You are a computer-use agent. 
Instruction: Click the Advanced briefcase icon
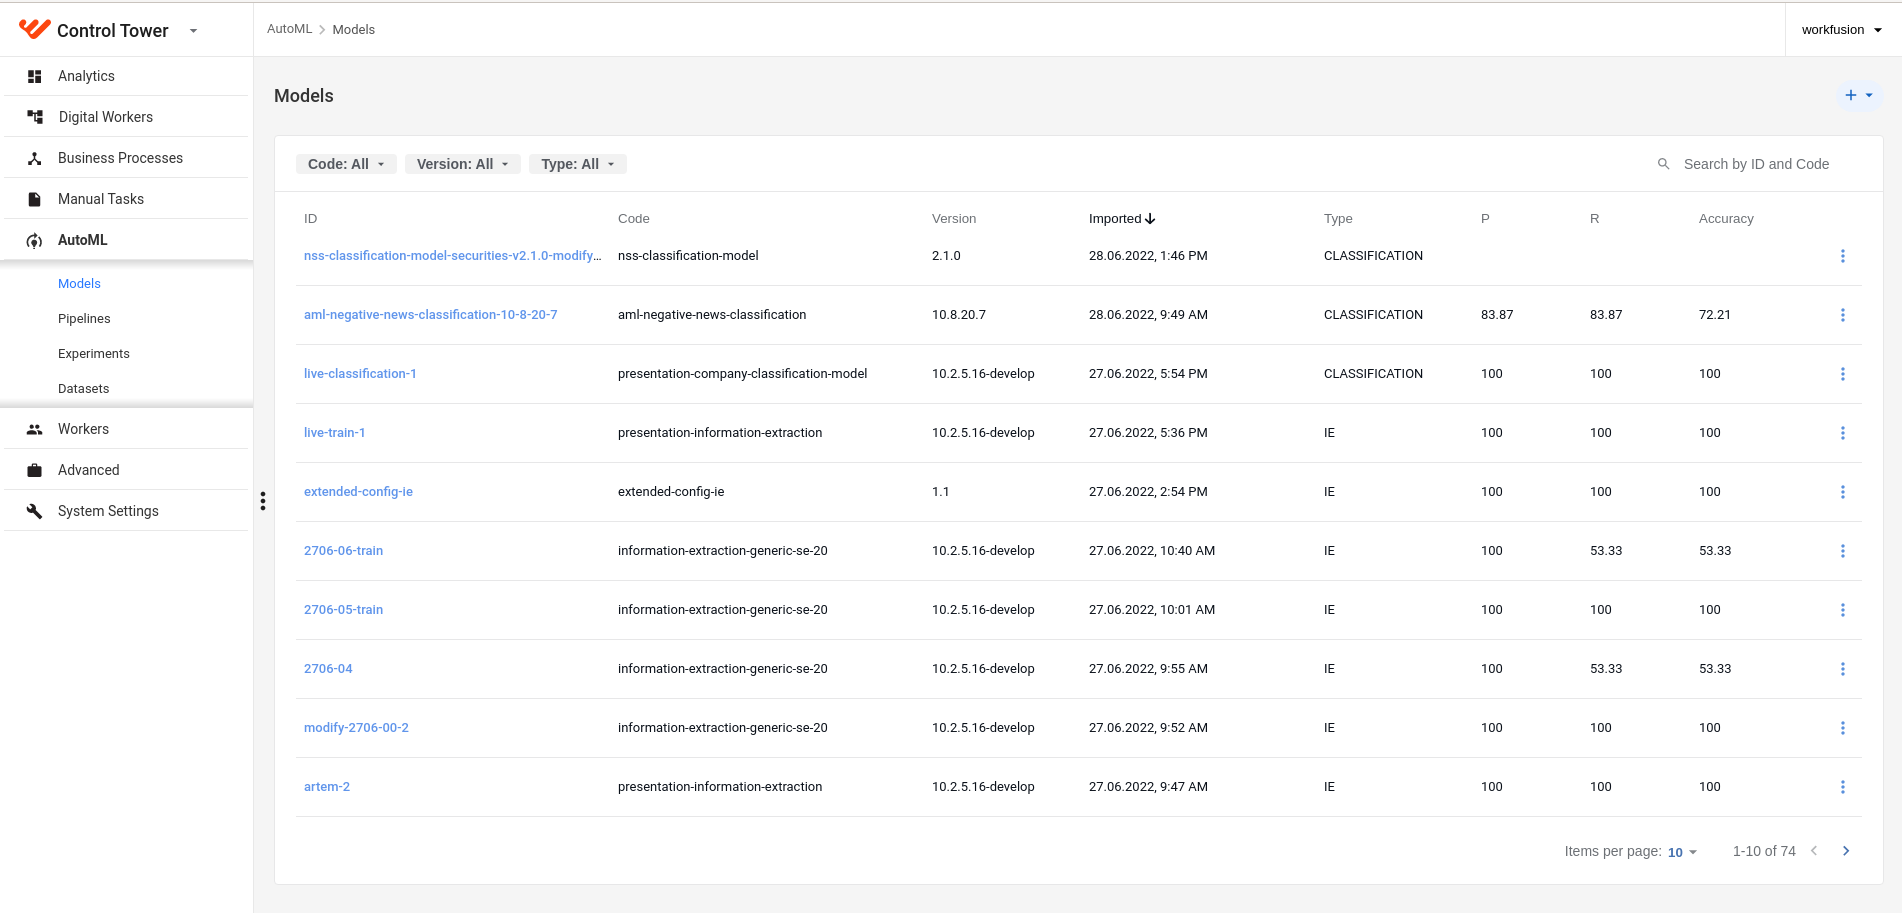35,470
